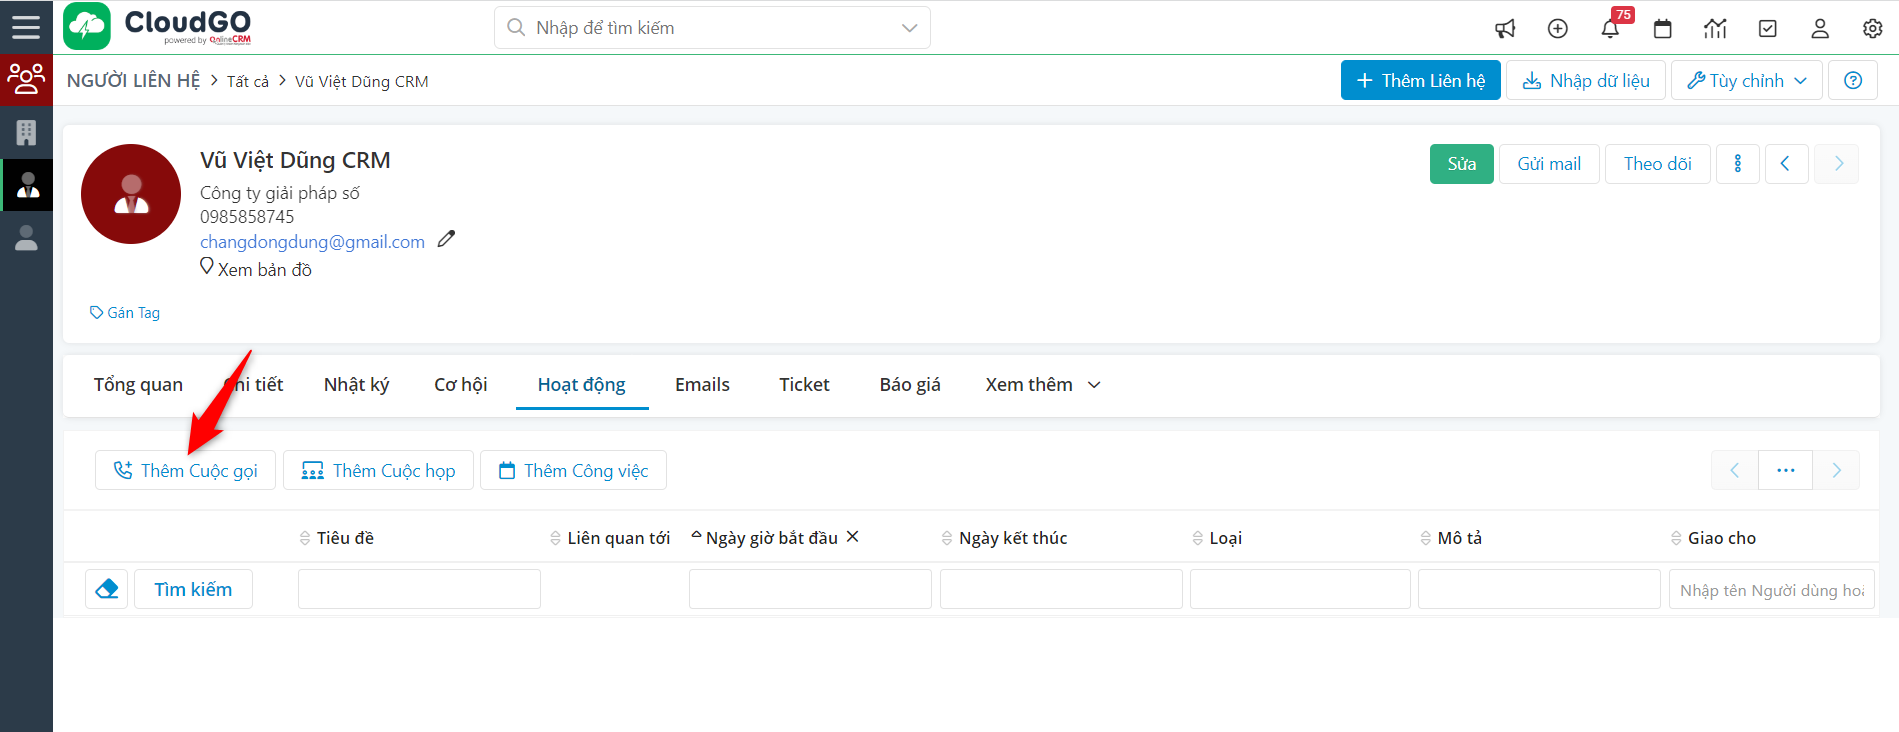Switch to the Emails tab
This screenshot has height=732, width=1899.
coord(702,385)
